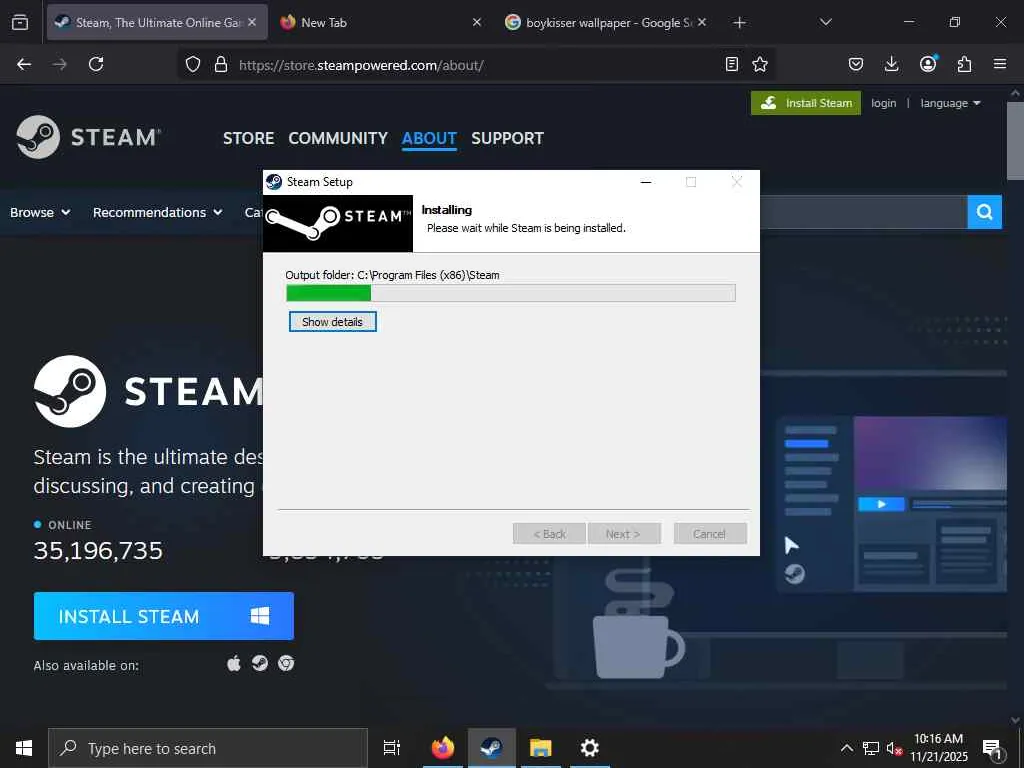Image resolution: width=1024 pixels, height=768 pixels.
Task: Click the URL address field
Action: [x=477, y=65]
